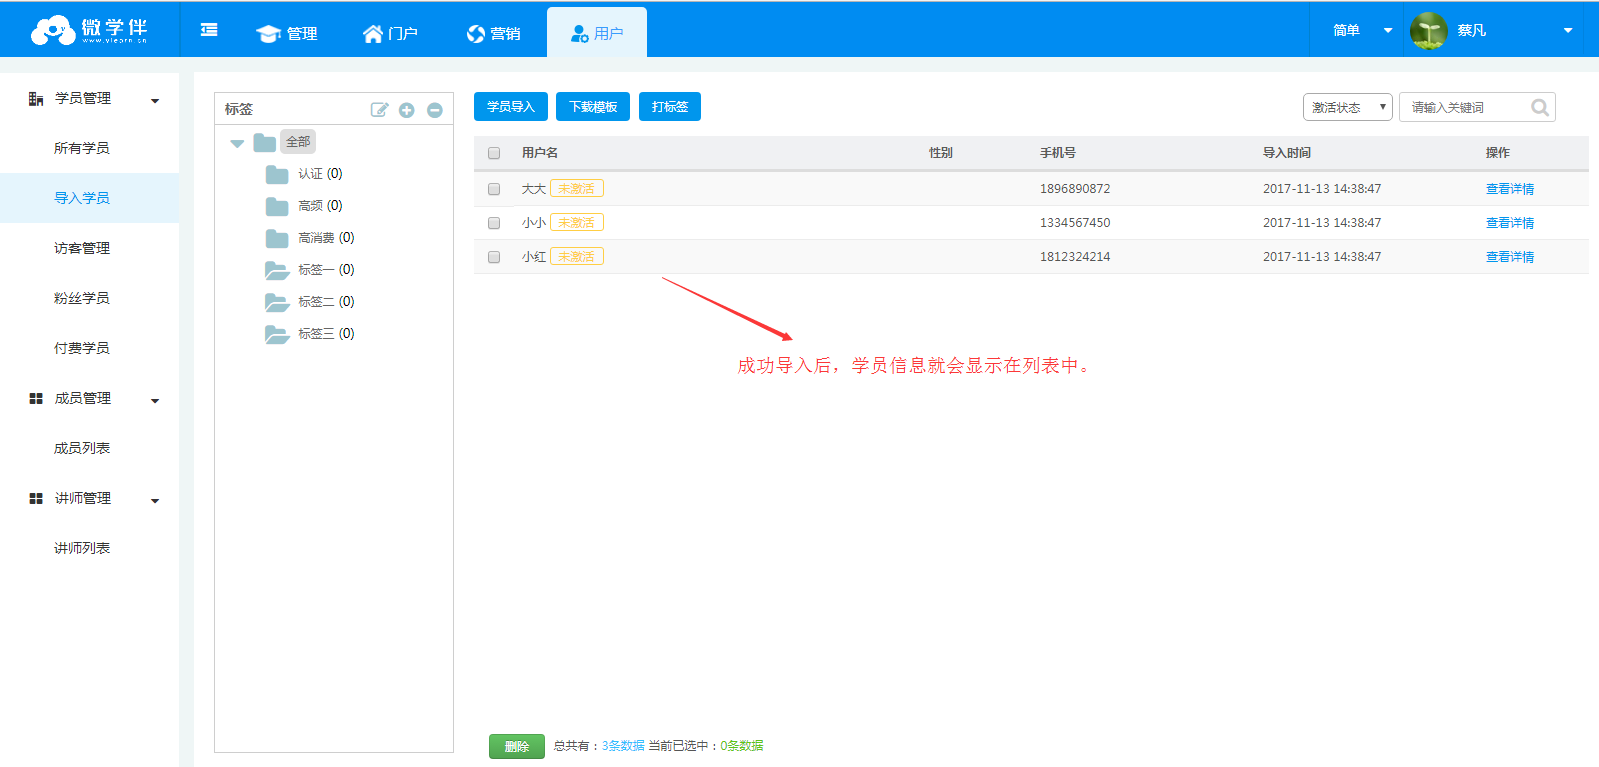
Task: Focus the keyword search input field
Action: (x=1465, y=107)
